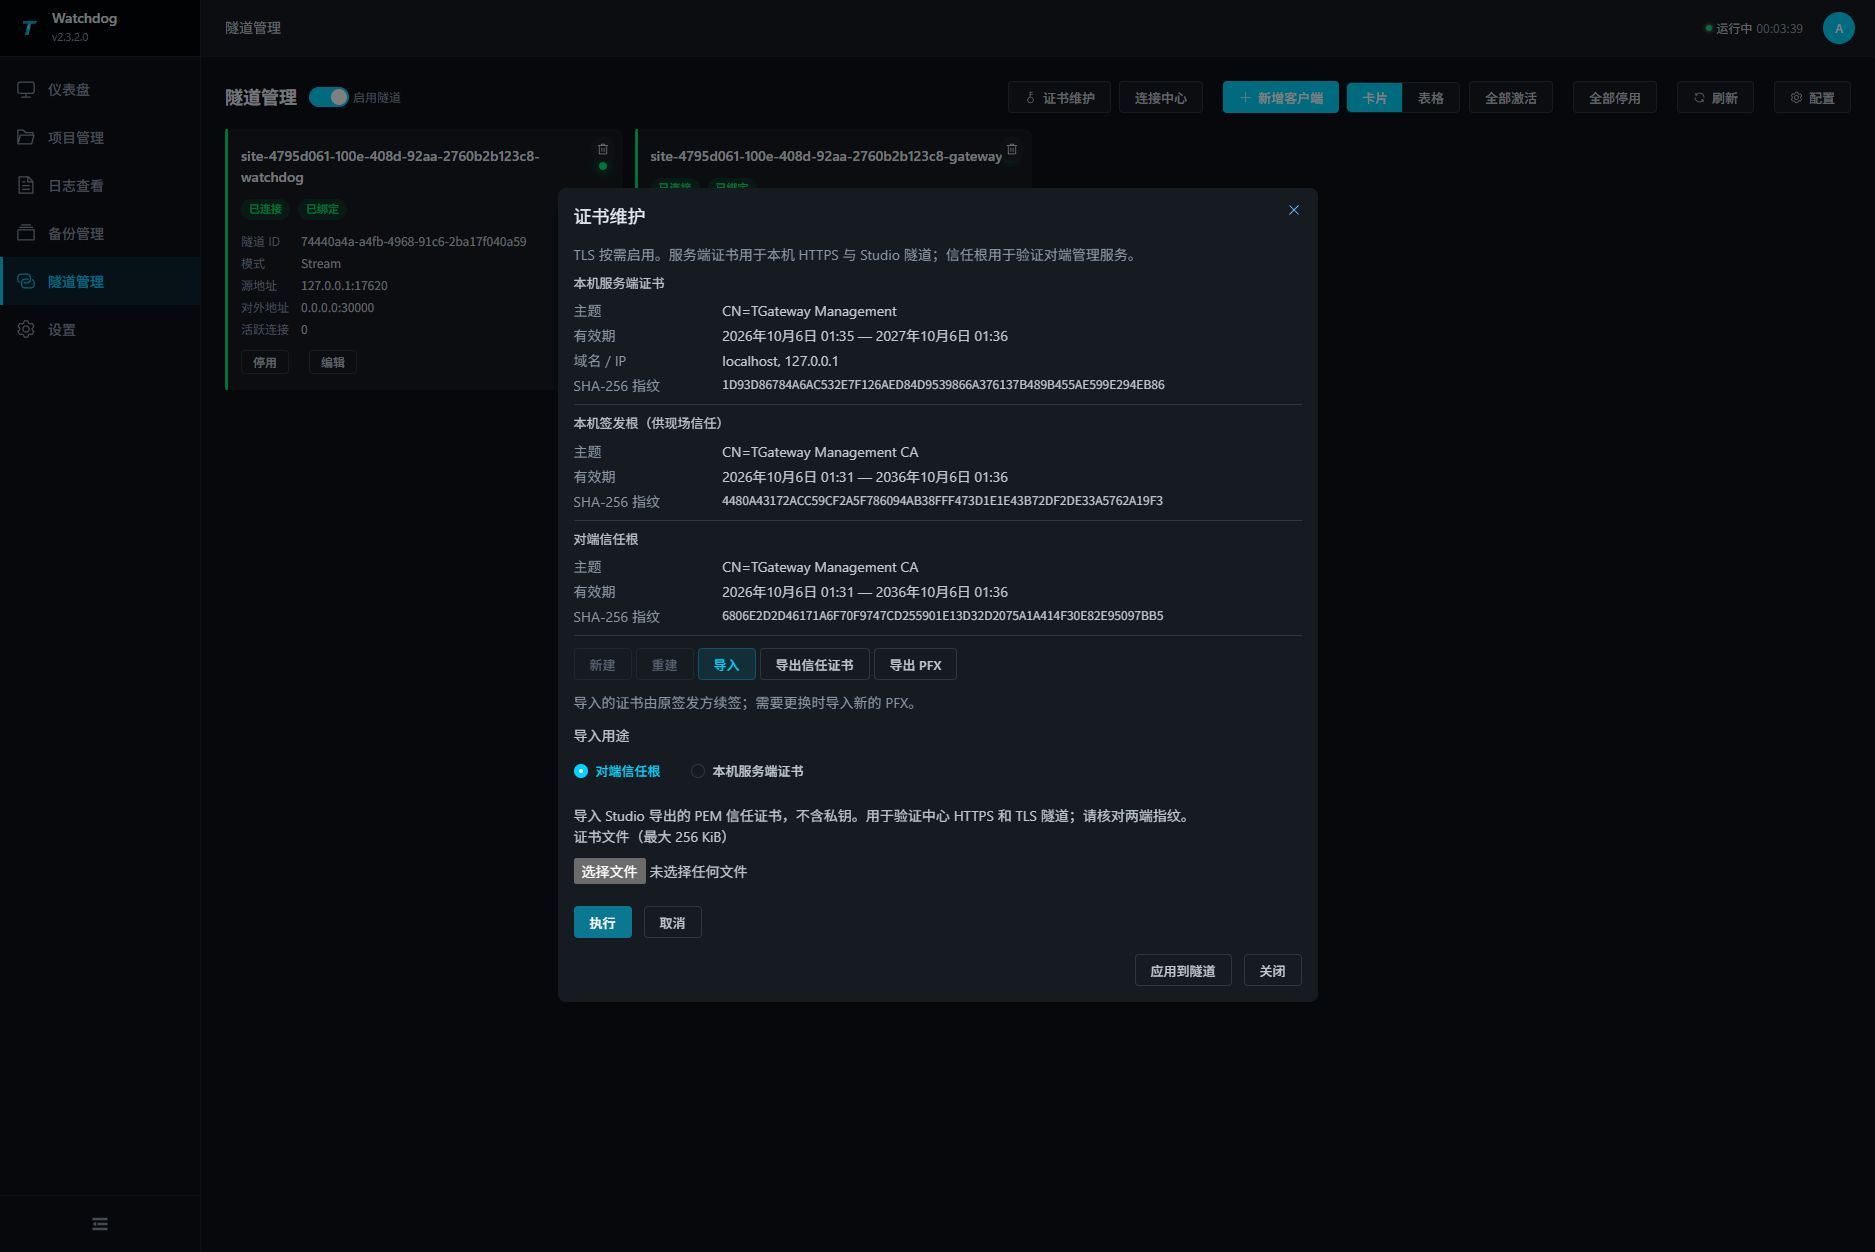
Task: Click the 新建 certificate button
Action: tap(603, 665)
